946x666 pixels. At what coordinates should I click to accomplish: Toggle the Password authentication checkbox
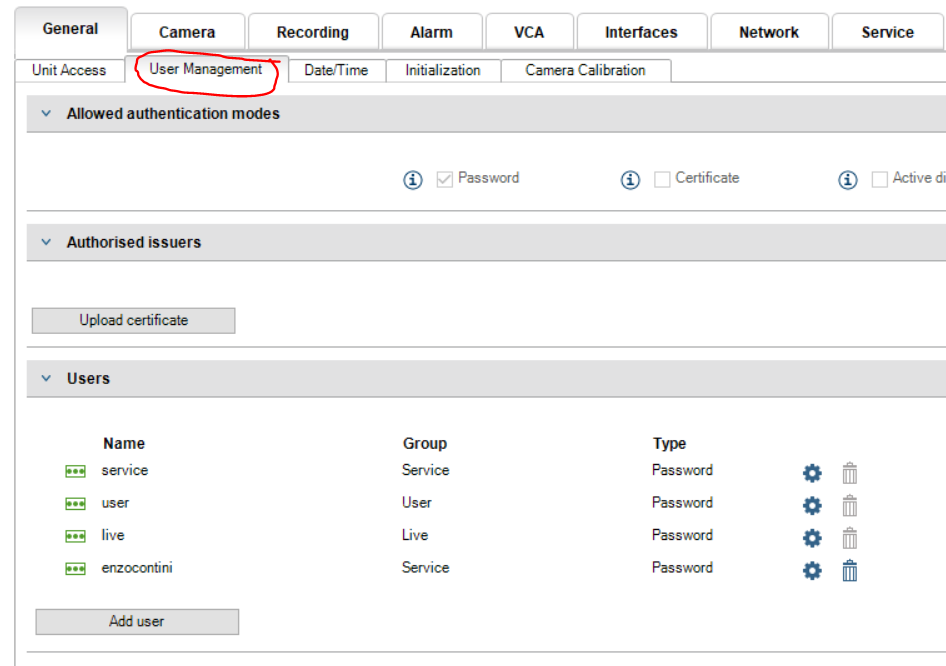click(x=445, y=179)
